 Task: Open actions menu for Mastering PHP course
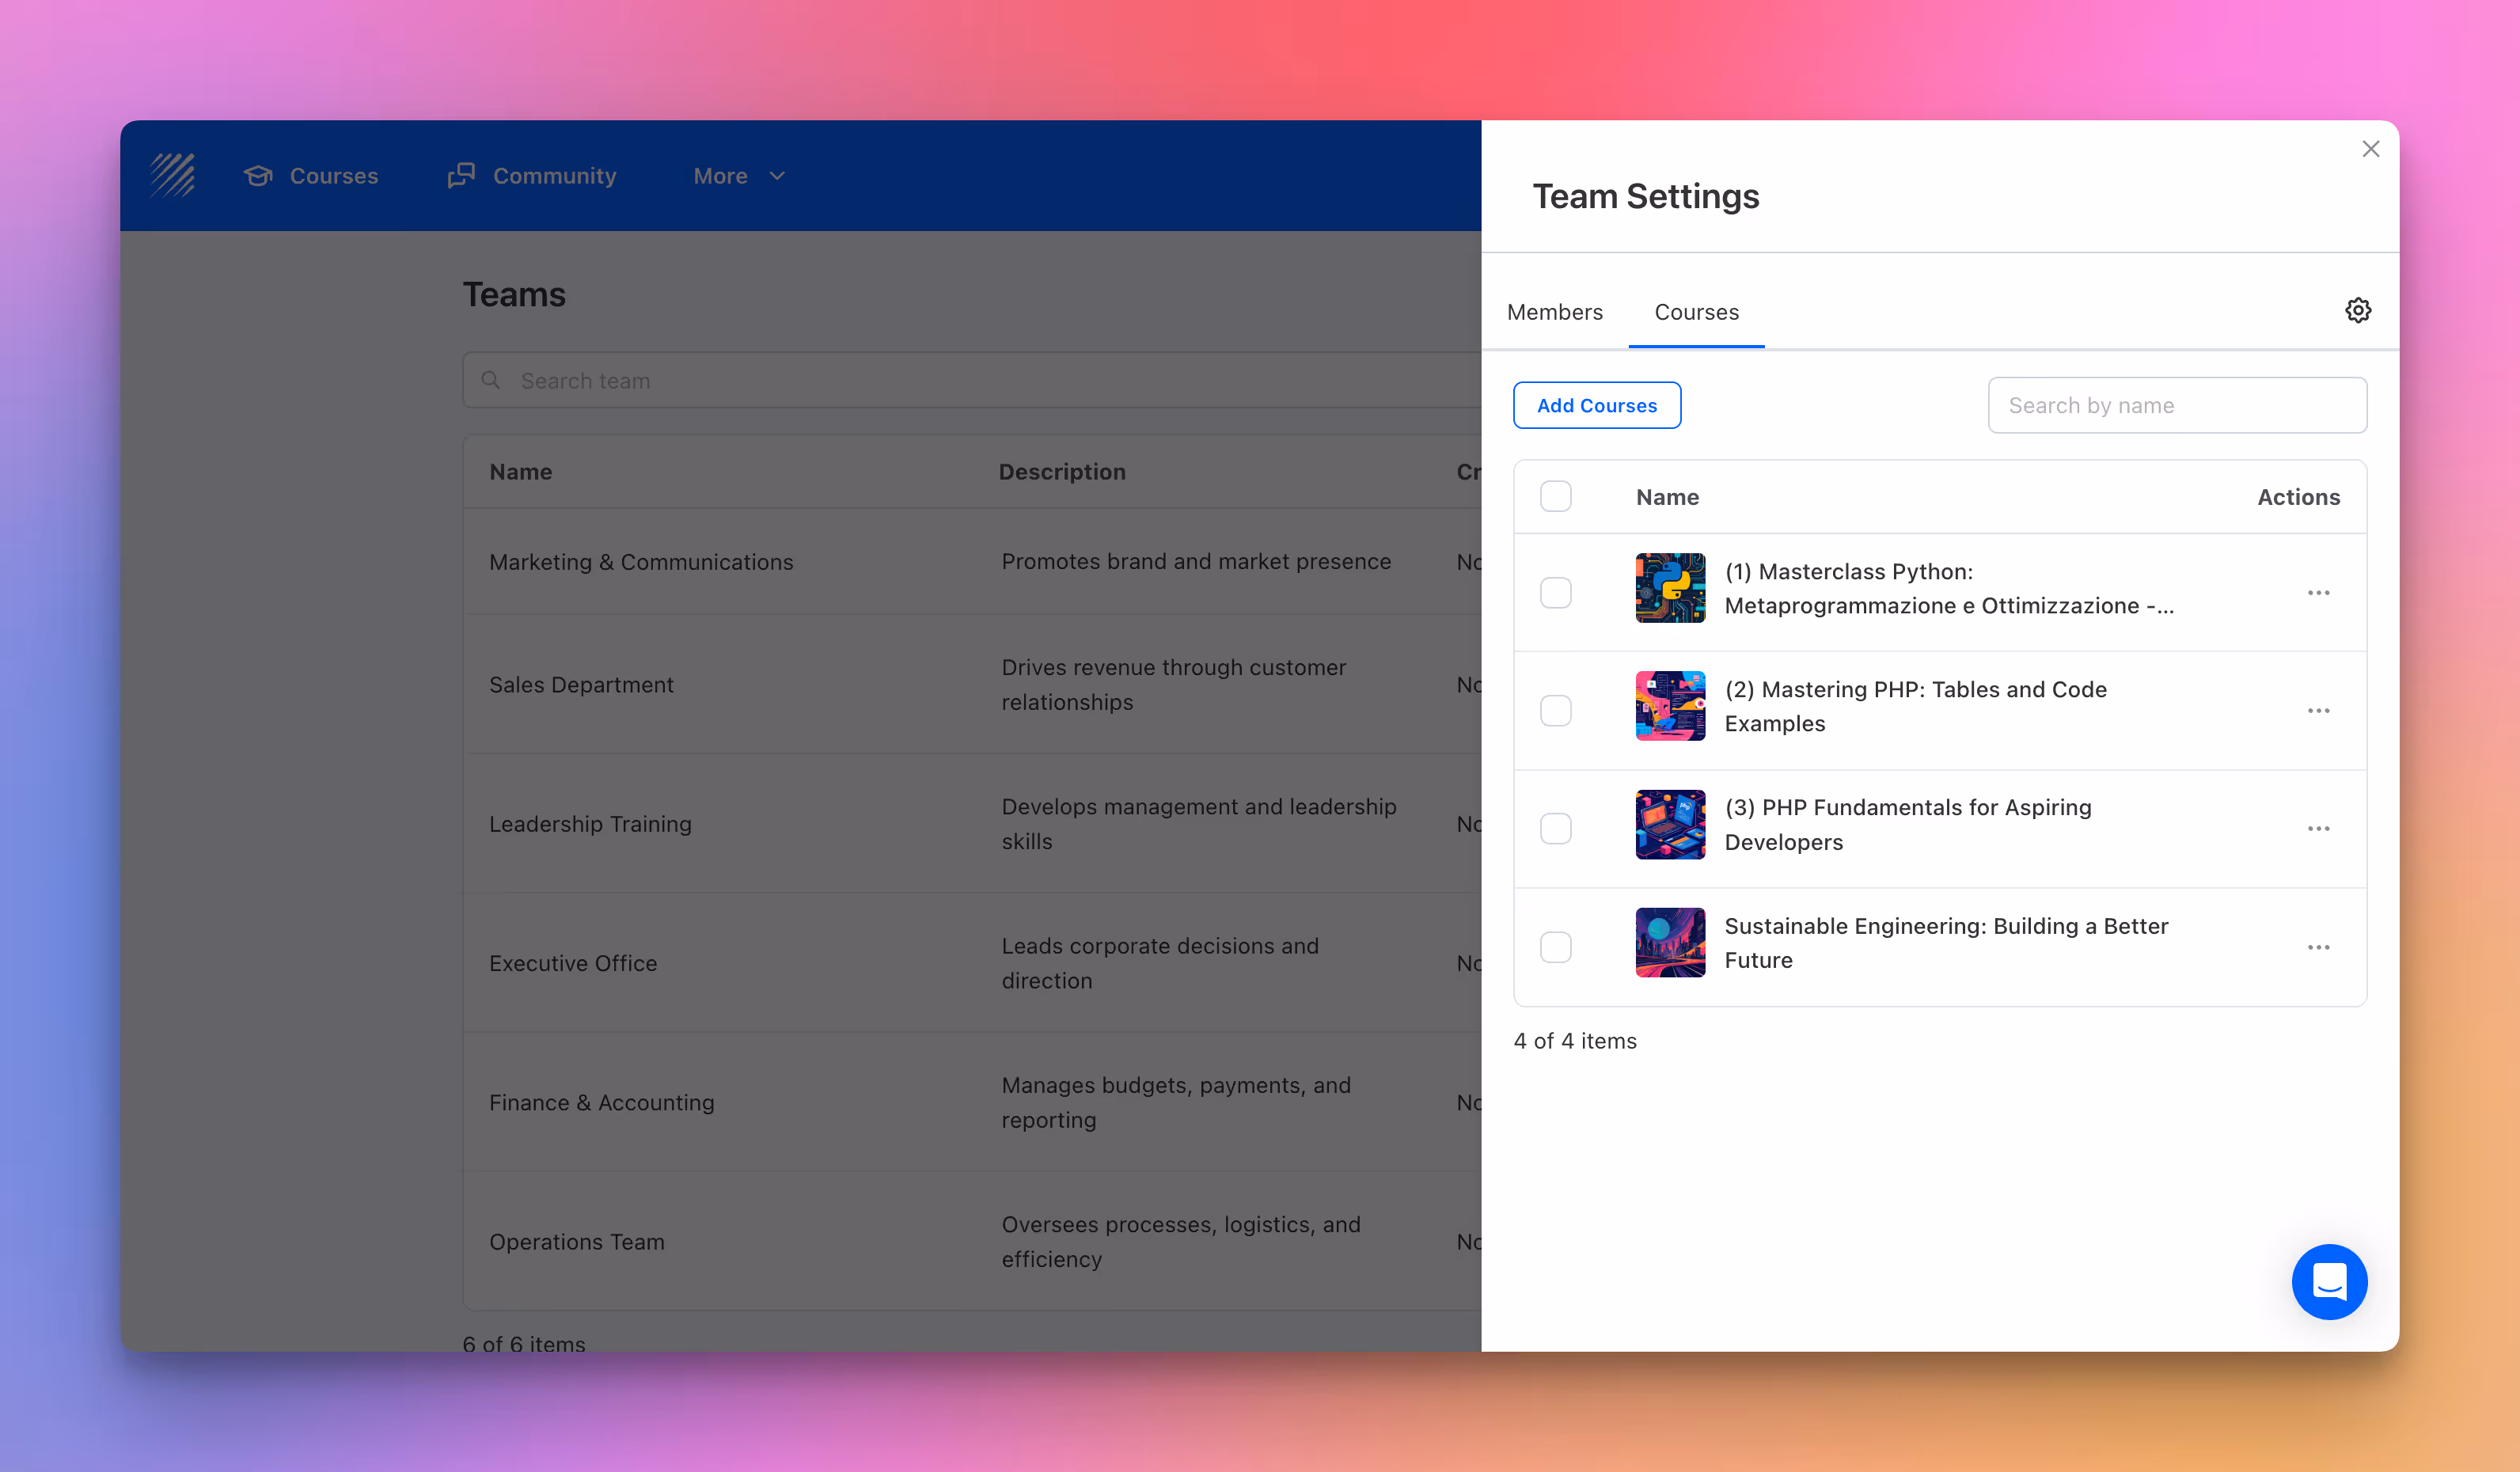click(x=2318, y=711)
